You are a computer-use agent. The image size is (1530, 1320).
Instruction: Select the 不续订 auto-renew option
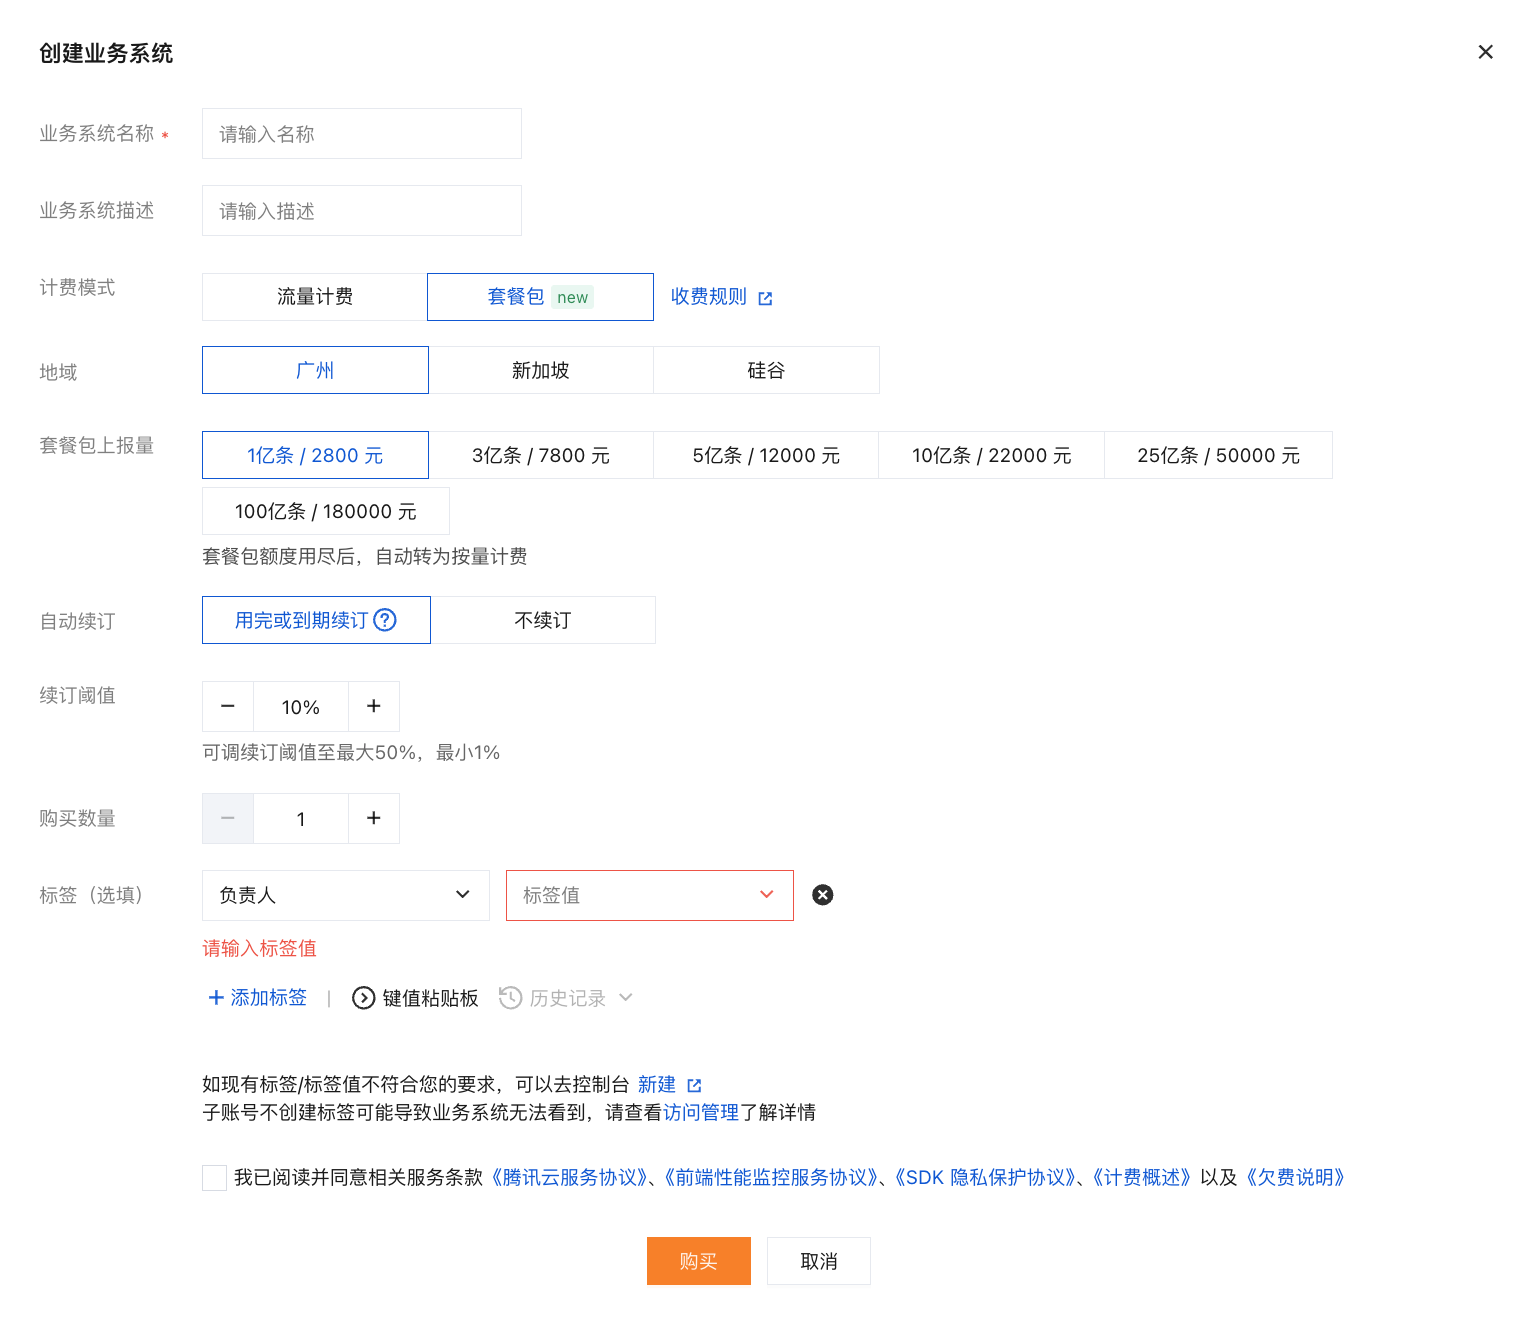point(543,620)
